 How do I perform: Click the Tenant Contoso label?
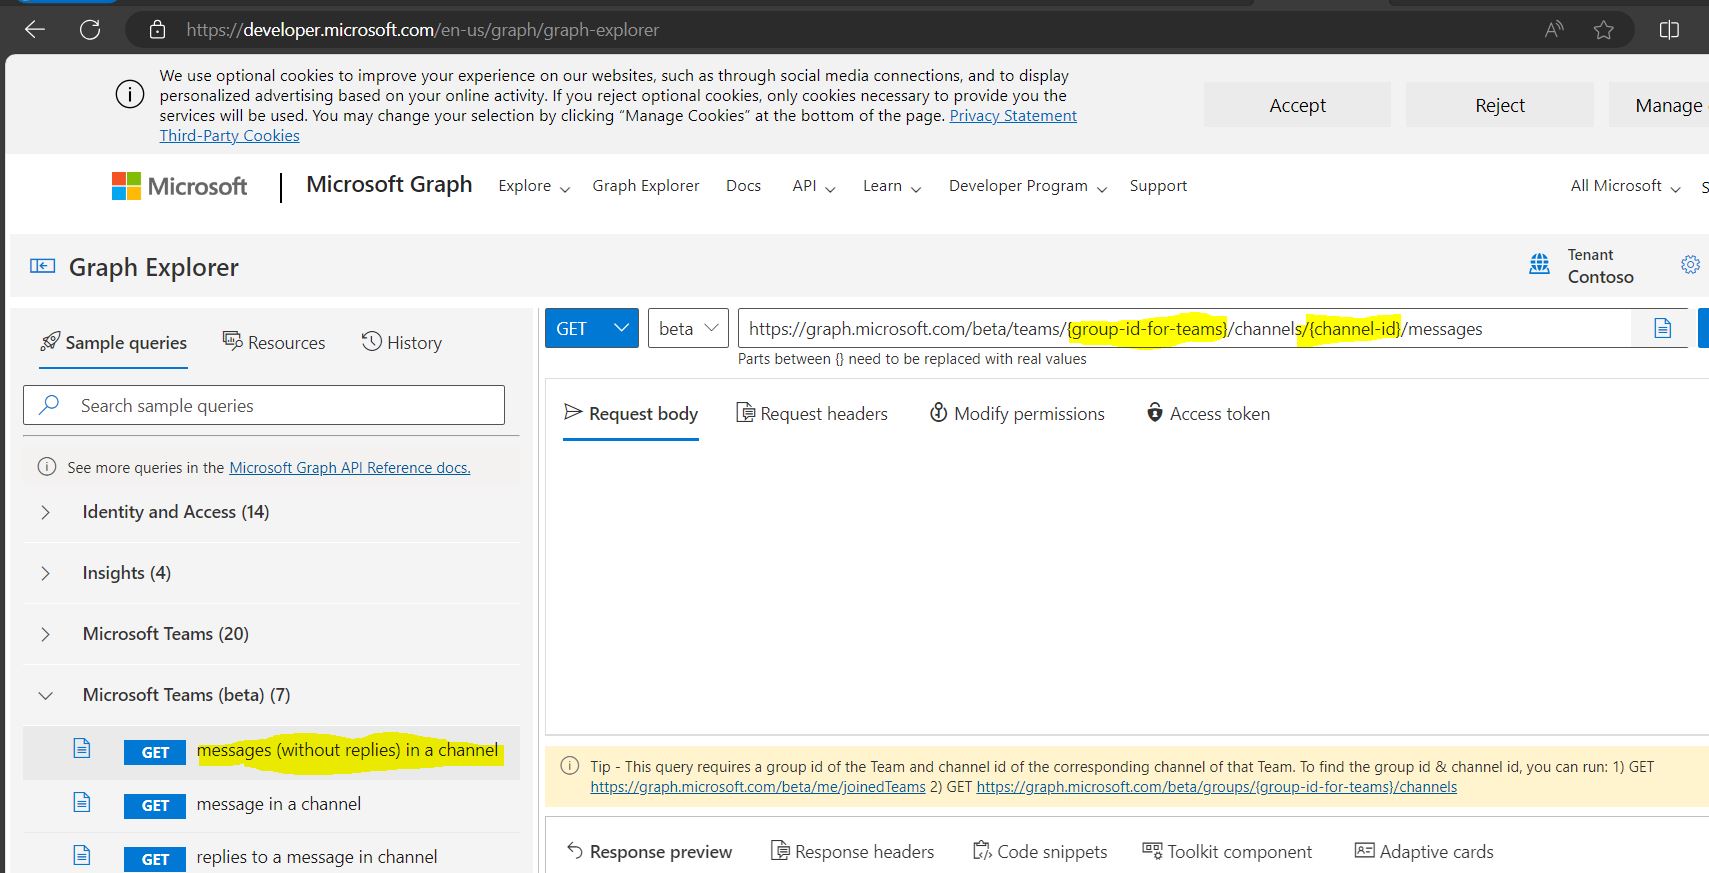[1600, 266]
